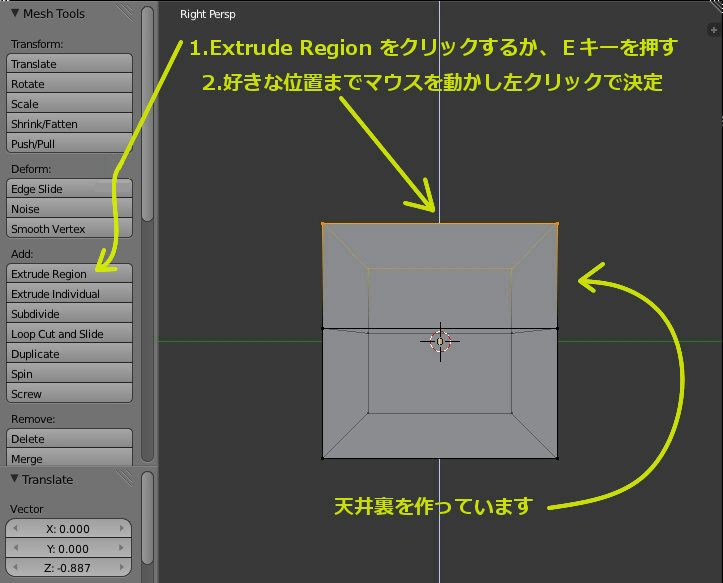Viewport: 723px width, 583px height.
Task: Click the Smooth Vertex button
Action: coord(69,228)
